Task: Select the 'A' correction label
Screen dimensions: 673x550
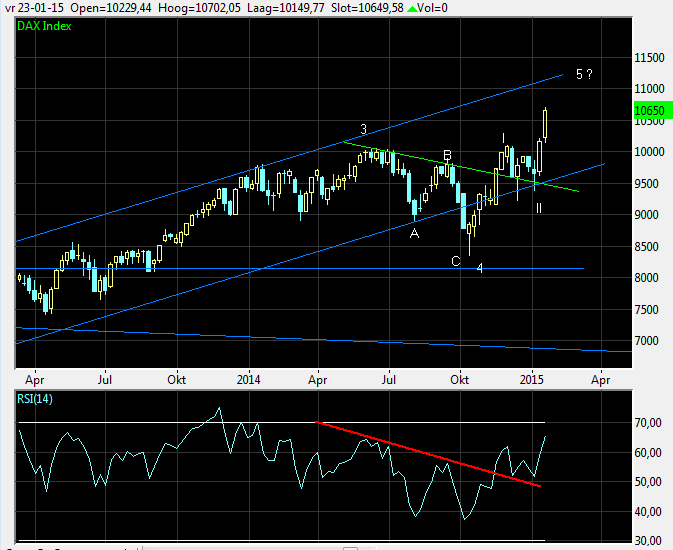Action: (414, 233)
